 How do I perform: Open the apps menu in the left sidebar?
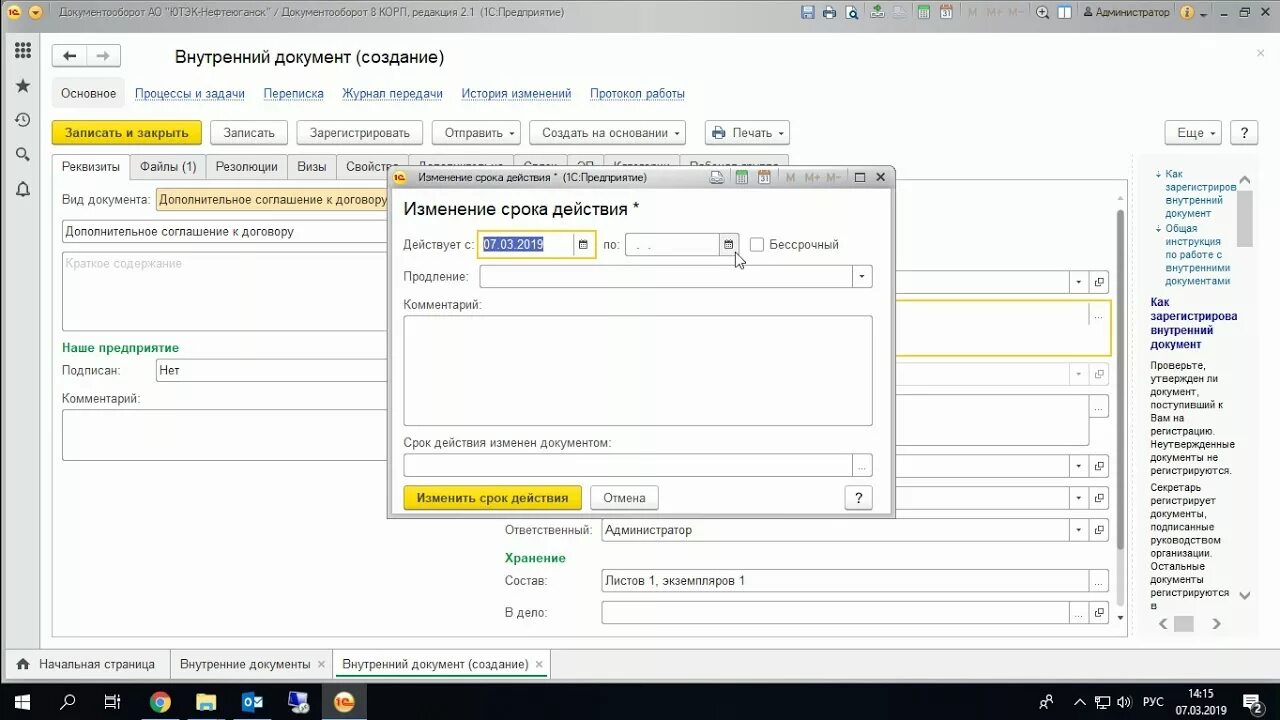click(x=22, y=50)
